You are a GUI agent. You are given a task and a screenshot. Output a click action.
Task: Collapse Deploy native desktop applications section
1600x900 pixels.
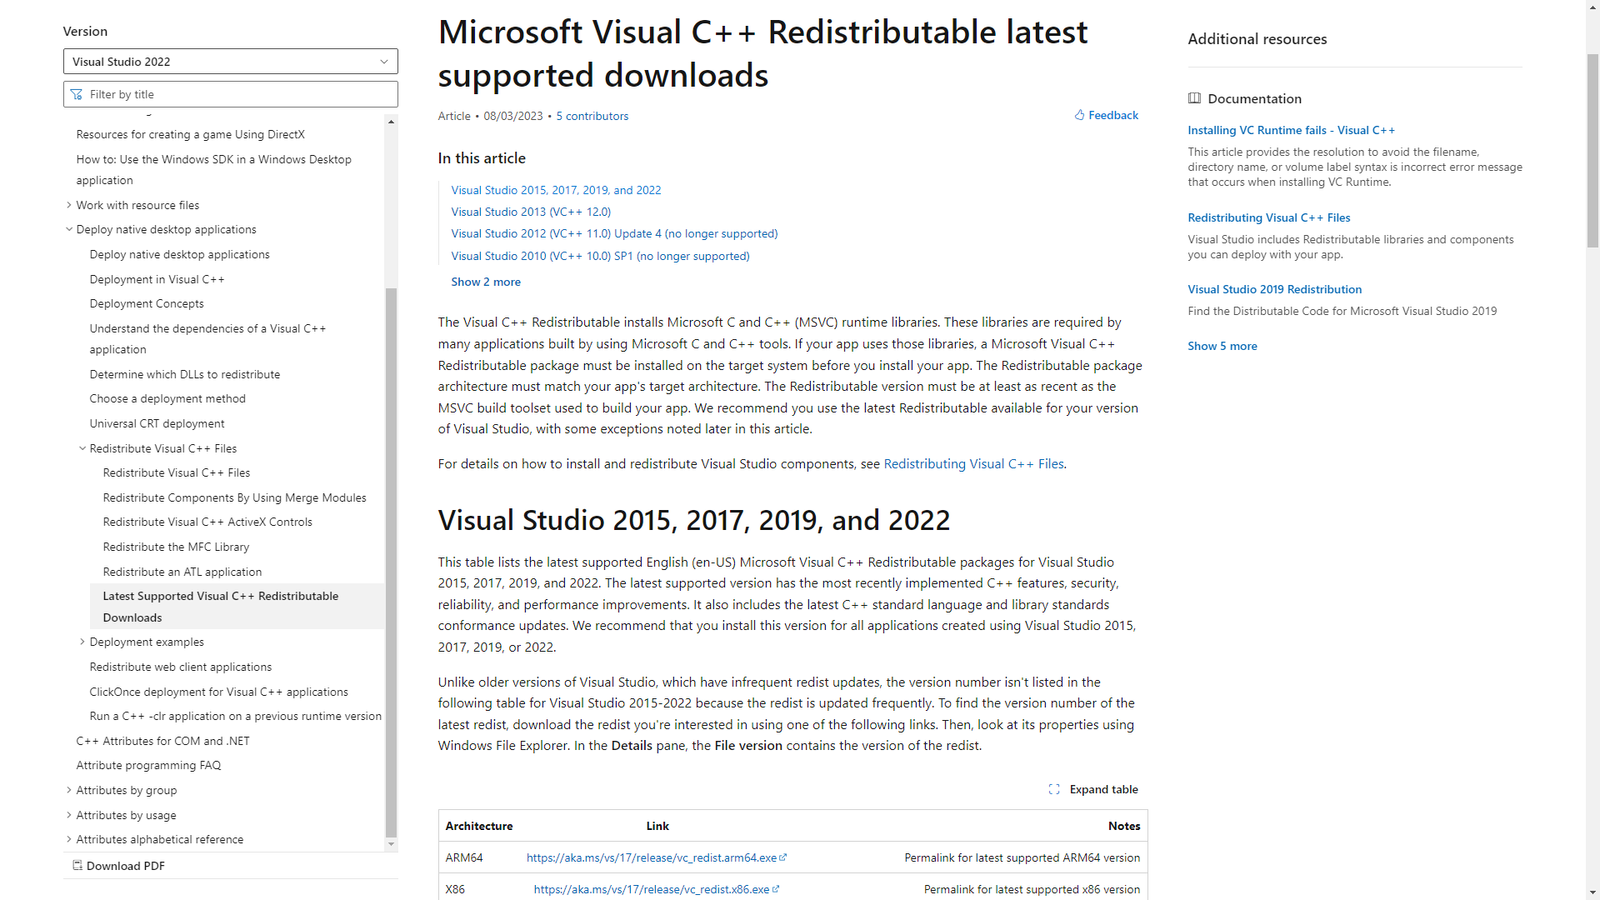pyautogui.click(x=69, y=230)
